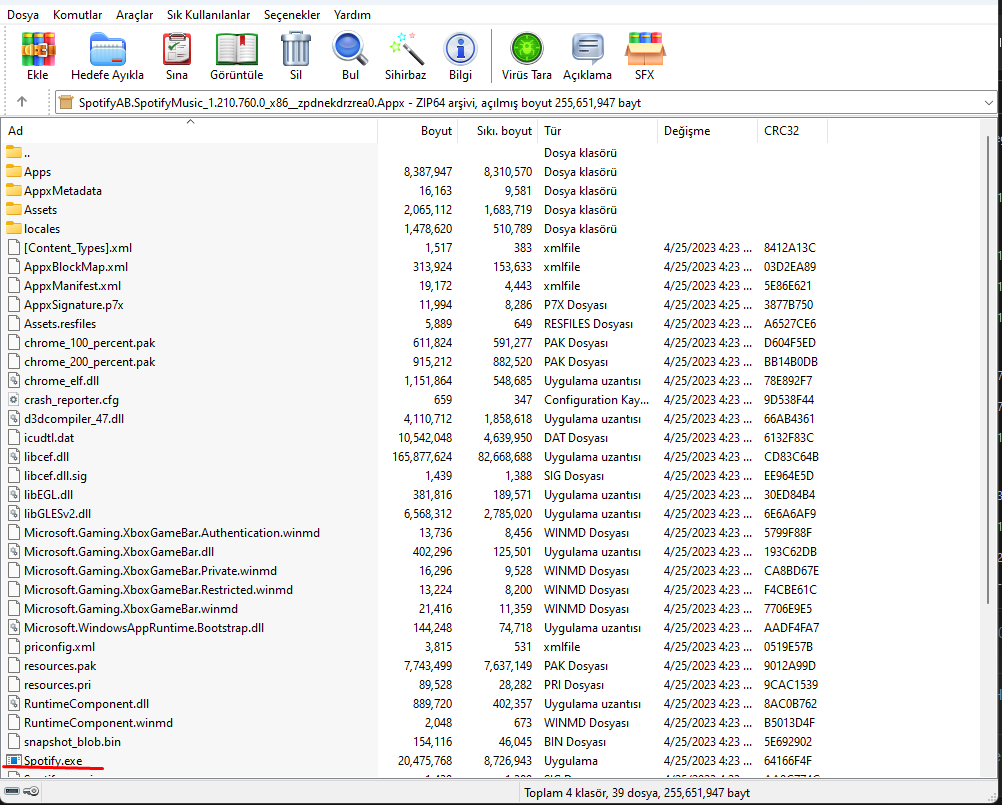Screen dimensions: 1002x805
Task: Select the snapshot_blob.bin file name
Action: click(72, 742)
